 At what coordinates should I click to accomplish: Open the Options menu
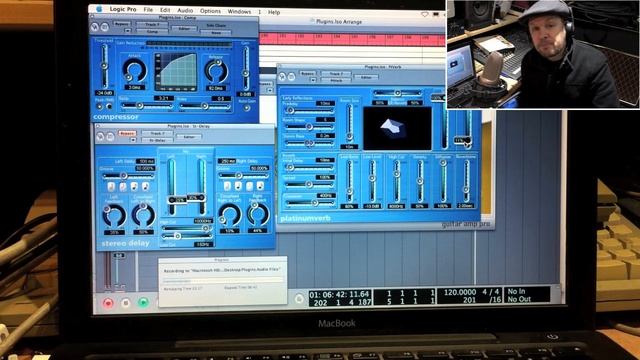pos(210,11)
